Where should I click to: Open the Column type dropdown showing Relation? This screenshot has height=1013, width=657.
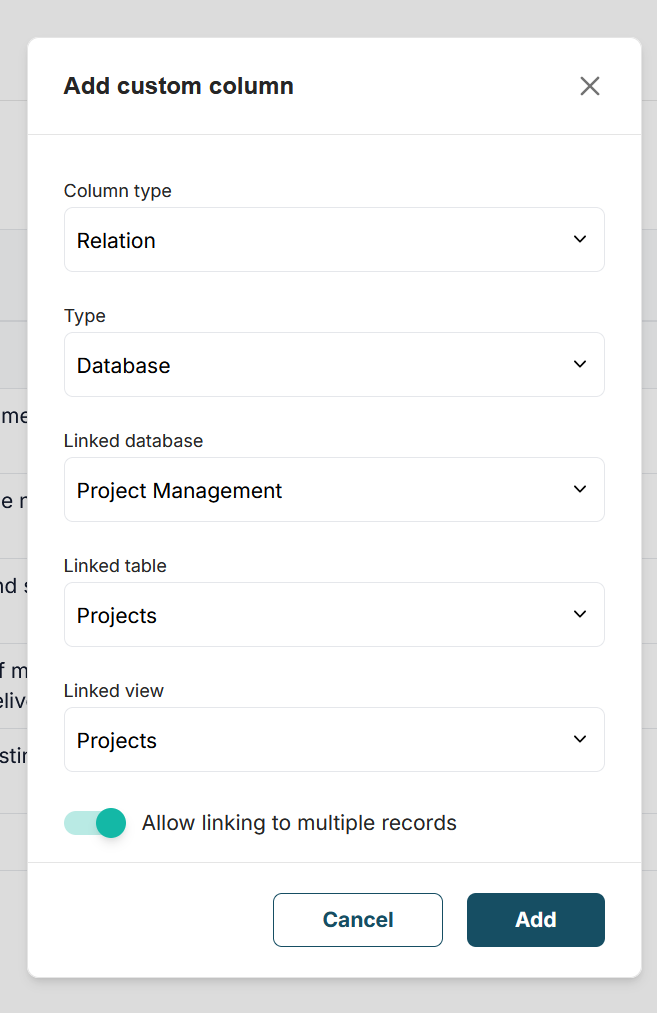320,240
